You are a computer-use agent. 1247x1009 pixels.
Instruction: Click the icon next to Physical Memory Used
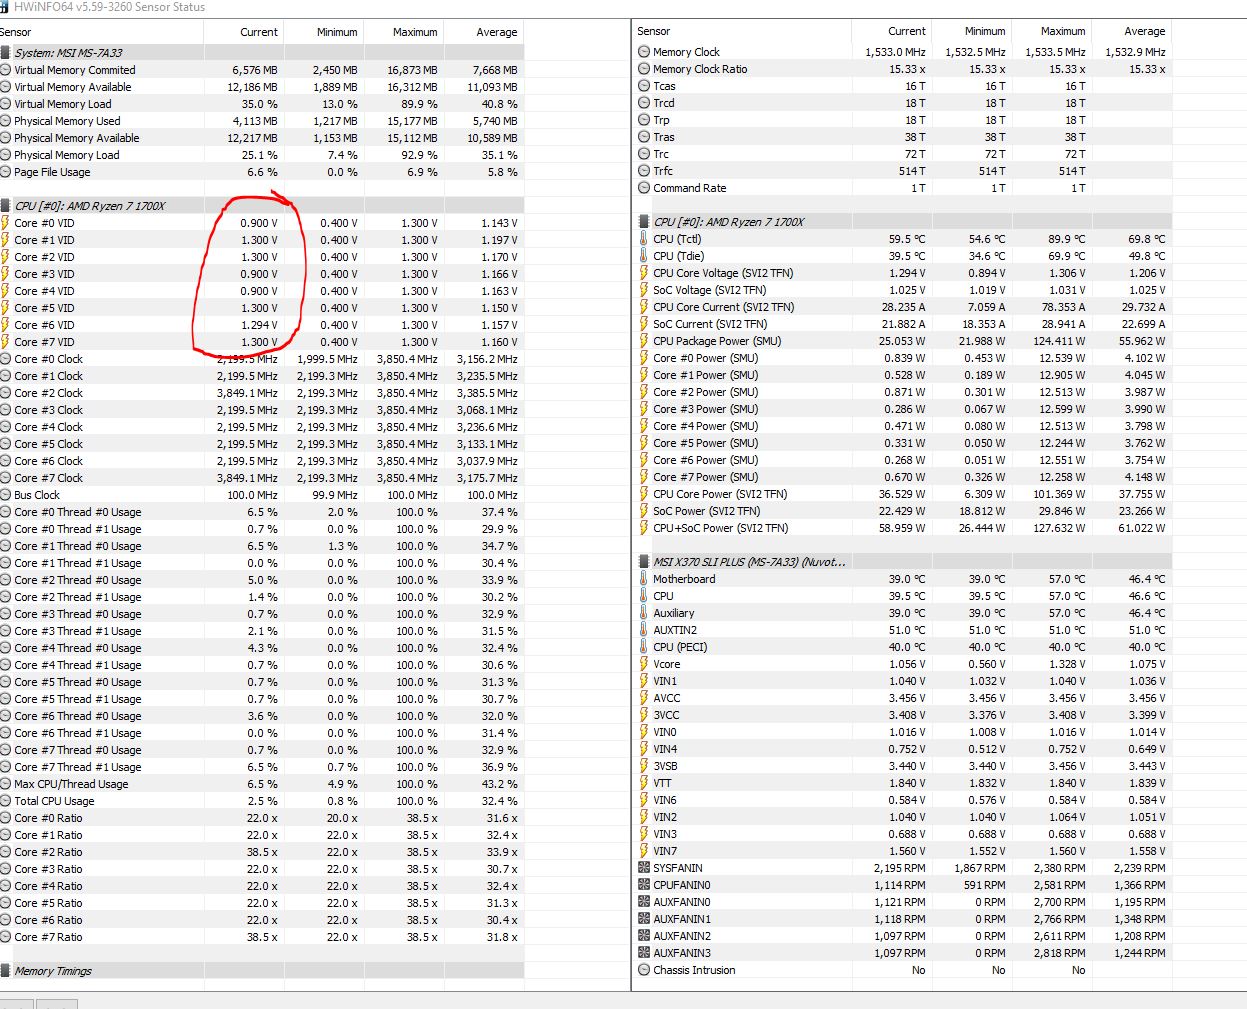(x=5, y=121)
